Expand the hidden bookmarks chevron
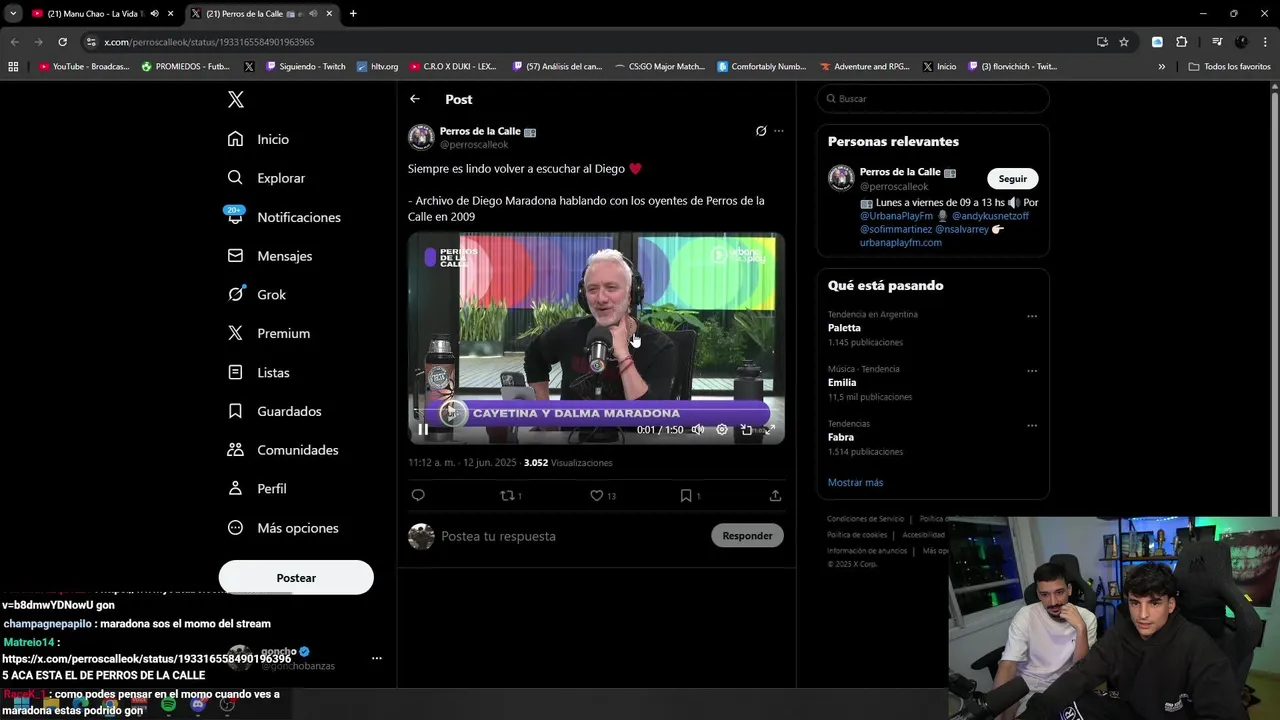Image resolution: width=1280 pixels, height=720 pixels. [1161, 67]
